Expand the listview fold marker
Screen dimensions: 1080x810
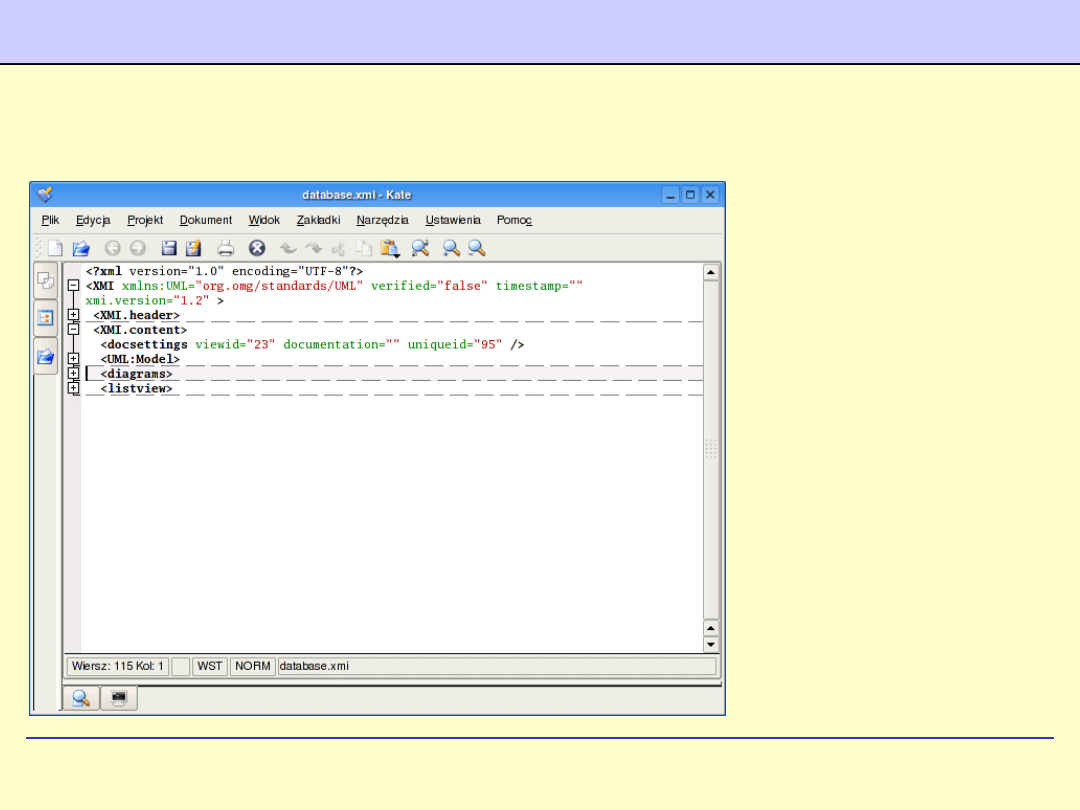pyautogui.click(x=73, y=388)
